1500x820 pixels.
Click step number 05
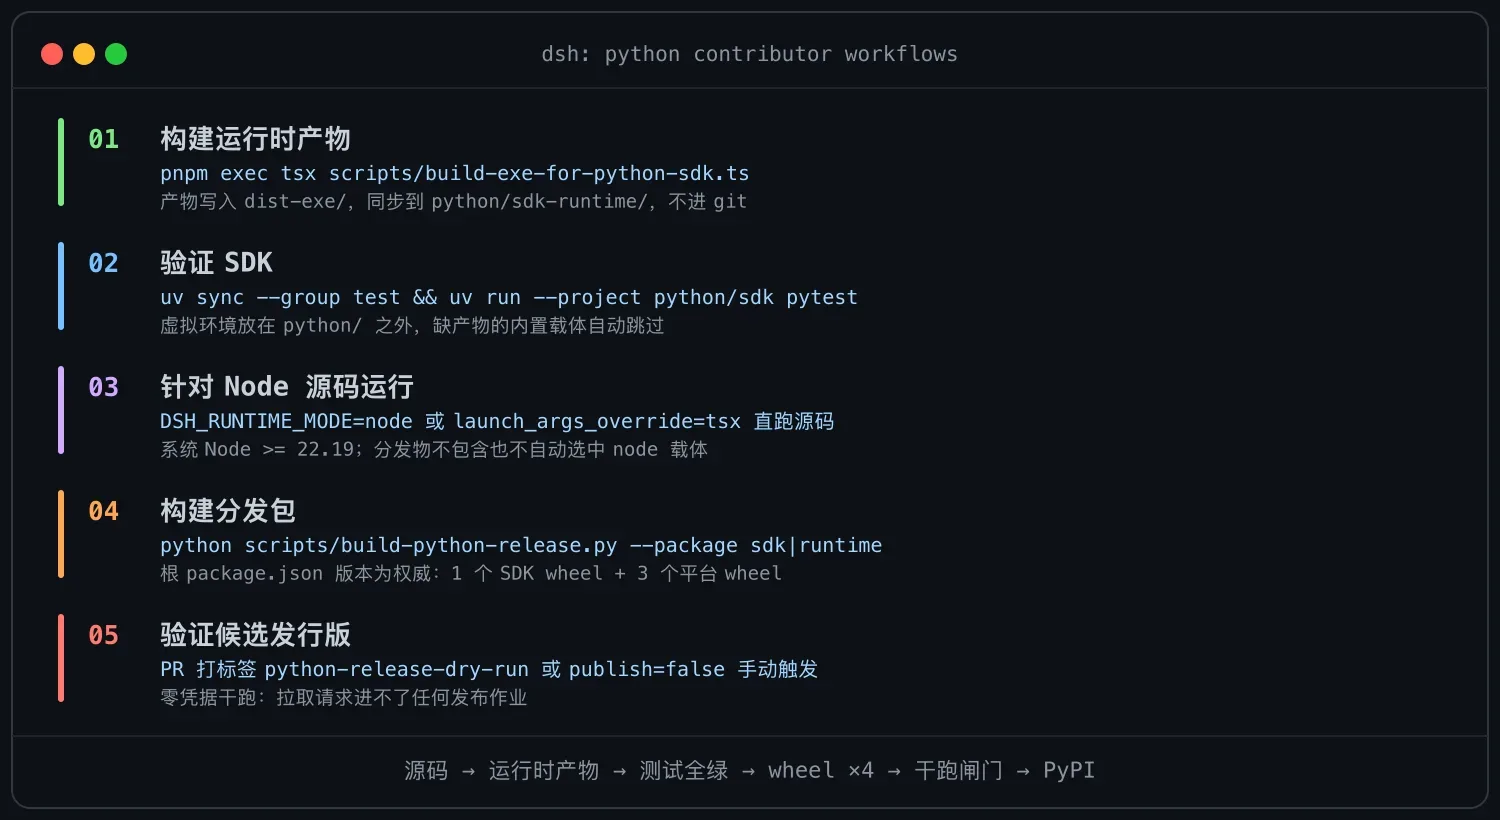click(x=103, y=635)
